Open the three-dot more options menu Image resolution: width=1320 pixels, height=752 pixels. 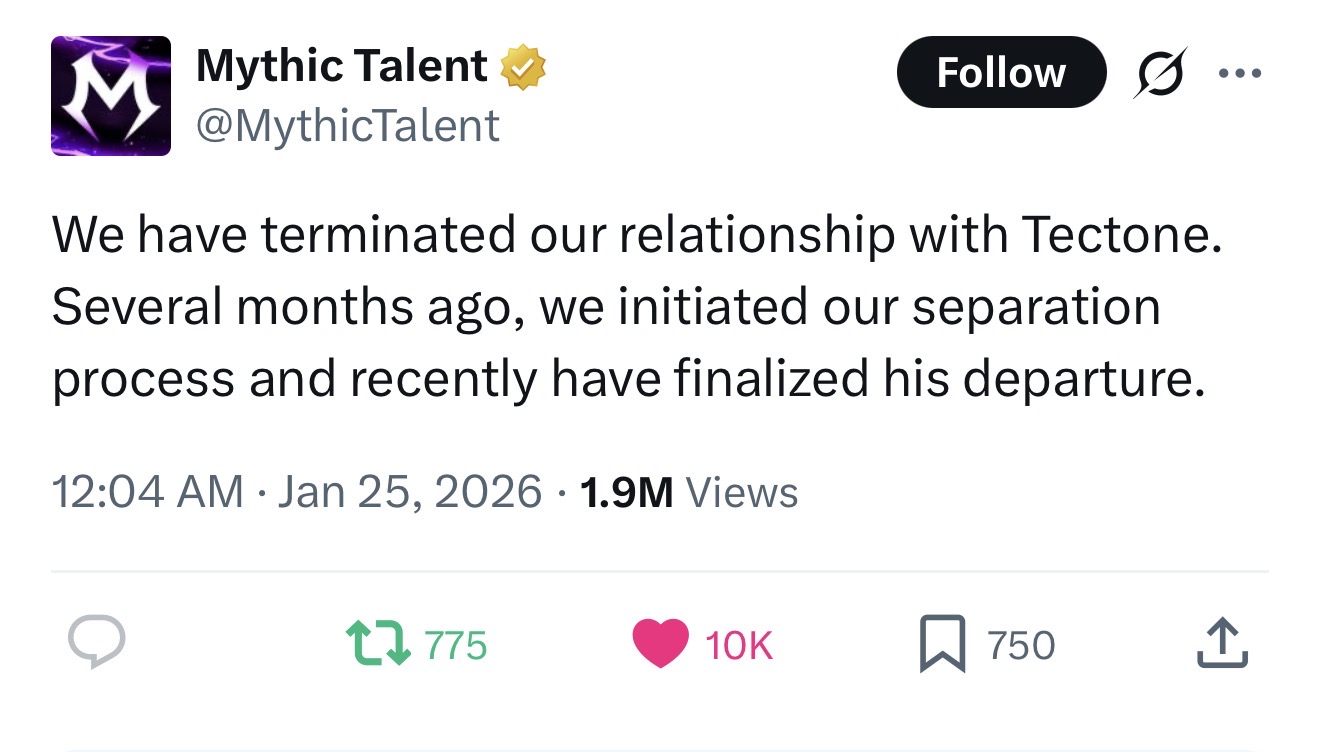tap(1240, 74)
